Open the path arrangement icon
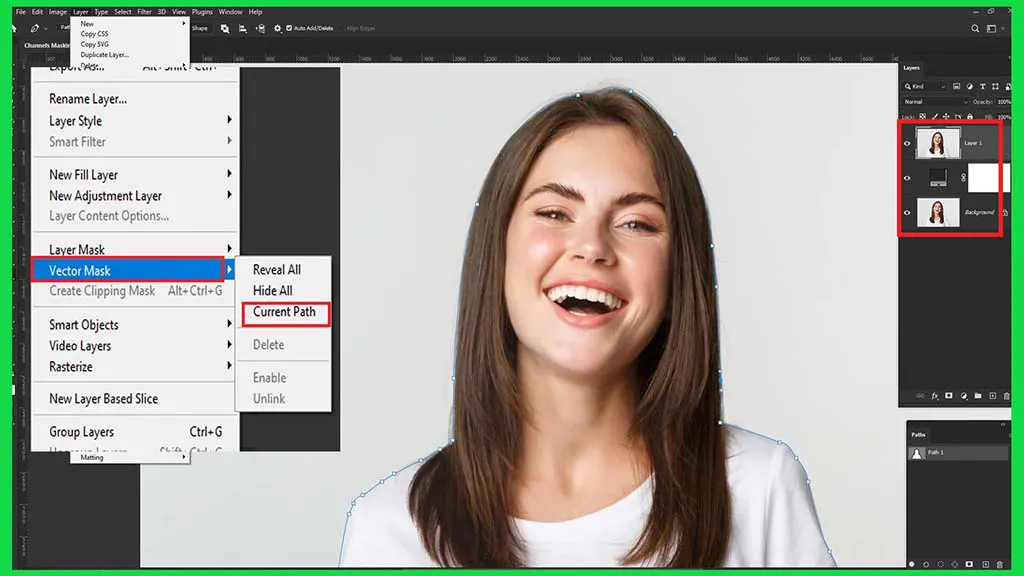Image resolution: width=1024 pixels, height=576 pixels. [x=260, y=29]
